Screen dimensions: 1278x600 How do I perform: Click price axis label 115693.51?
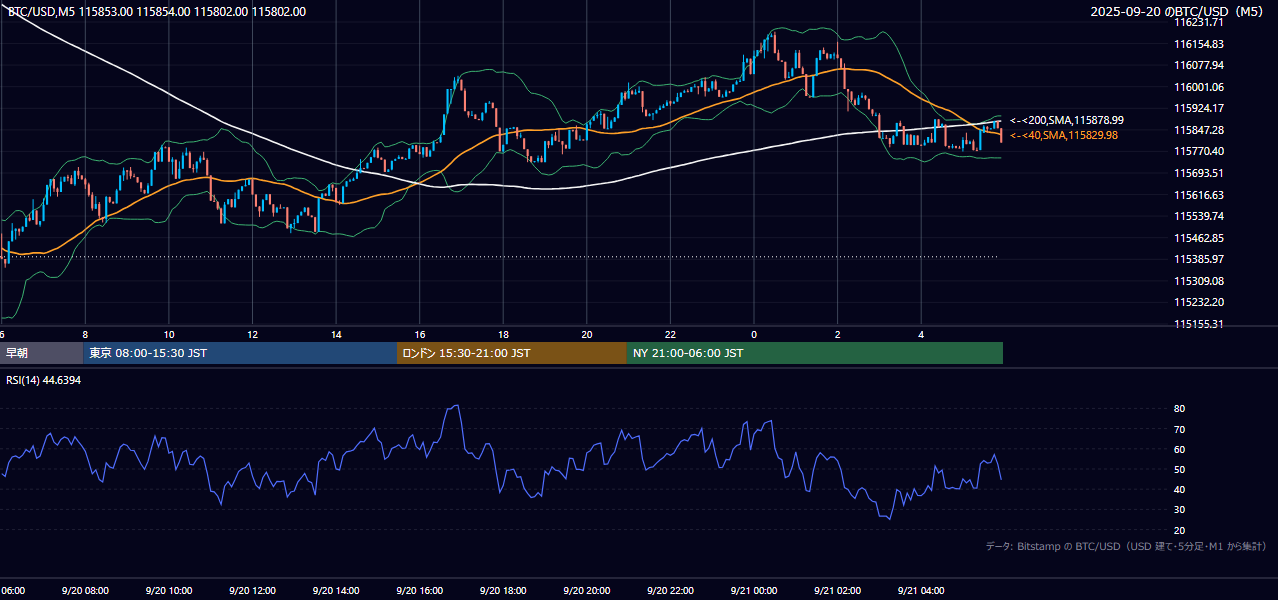coord(1199,173)
